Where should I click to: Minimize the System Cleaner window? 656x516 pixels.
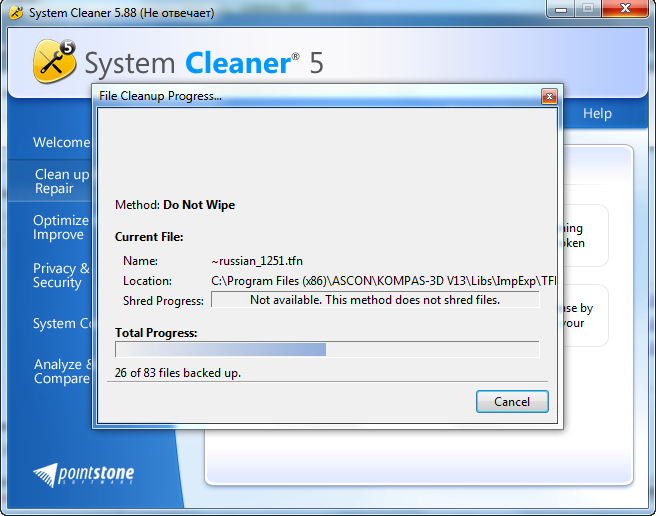point(561,9)
